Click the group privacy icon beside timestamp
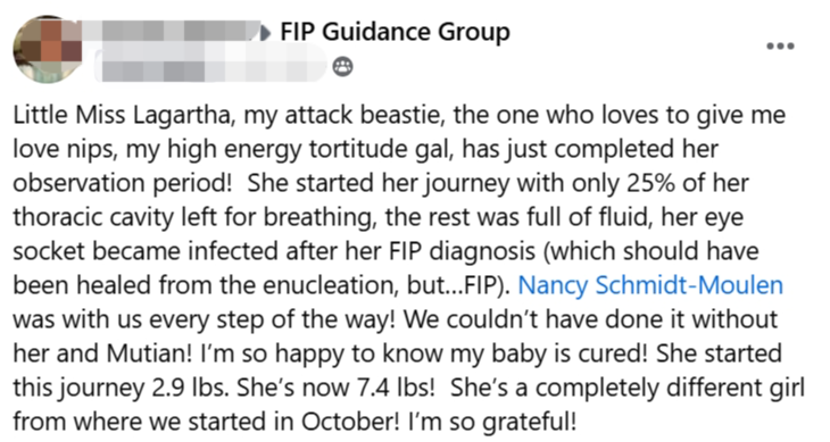The height and width of the screenshot is (442, 830). 342,67
